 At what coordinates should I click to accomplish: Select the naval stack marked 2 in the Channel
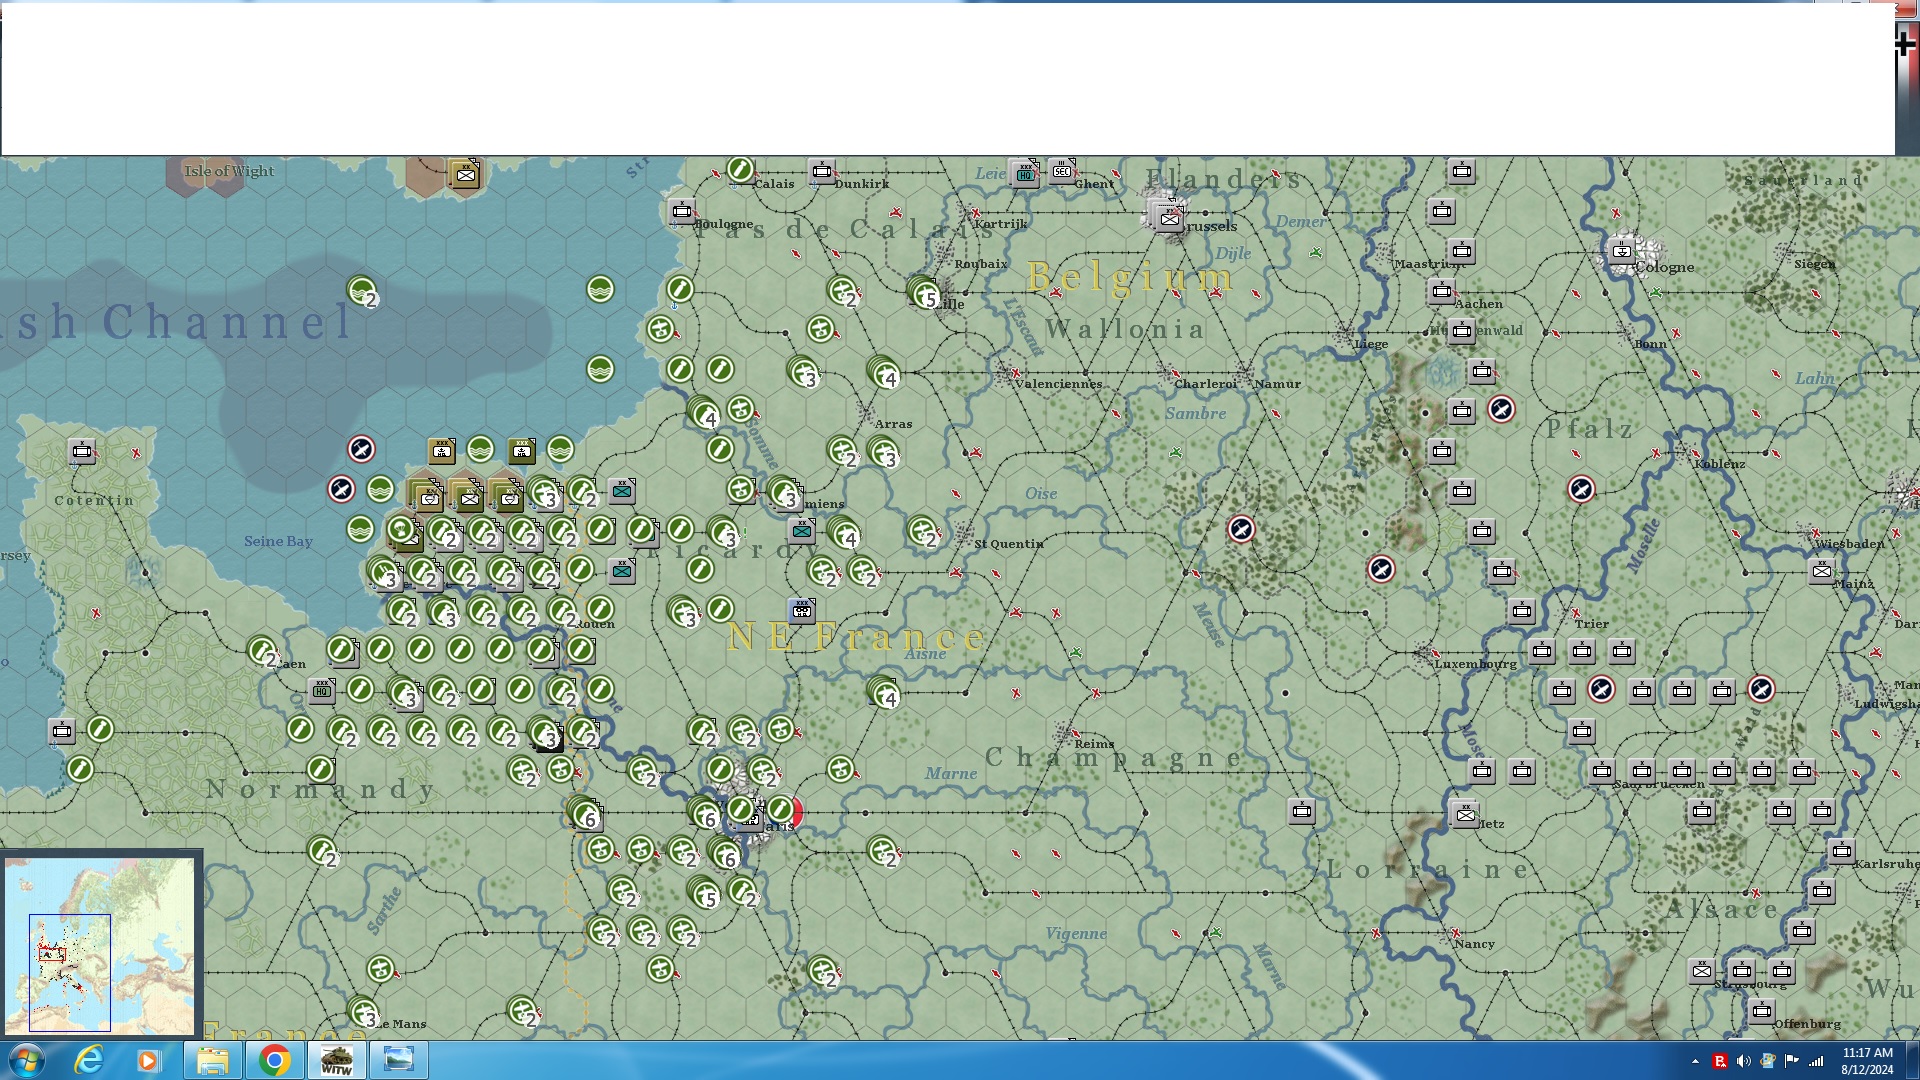[362, 291]
